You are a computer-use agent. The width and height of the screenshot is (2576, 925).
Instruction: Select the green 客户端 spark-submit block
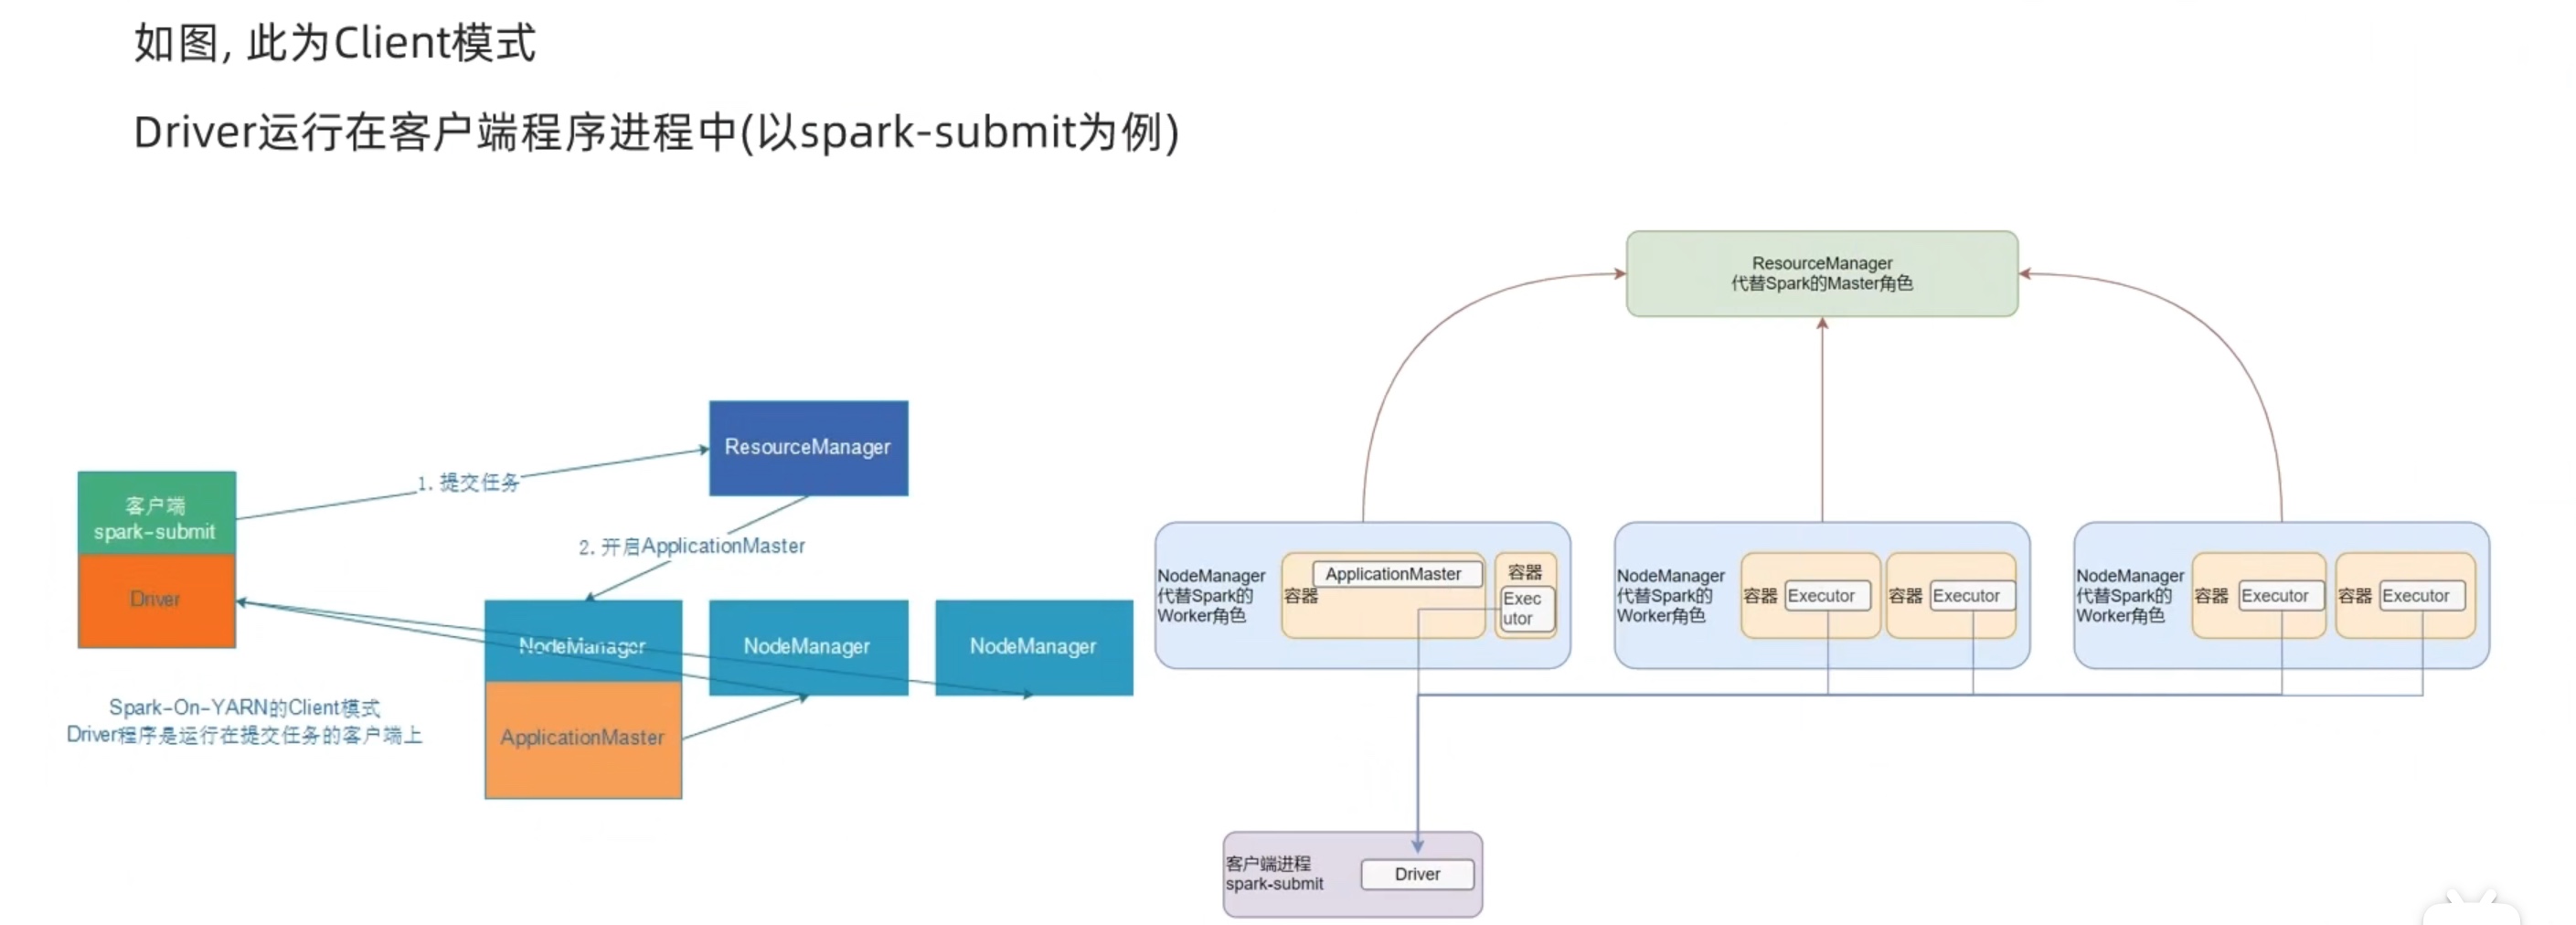(156, 513)
